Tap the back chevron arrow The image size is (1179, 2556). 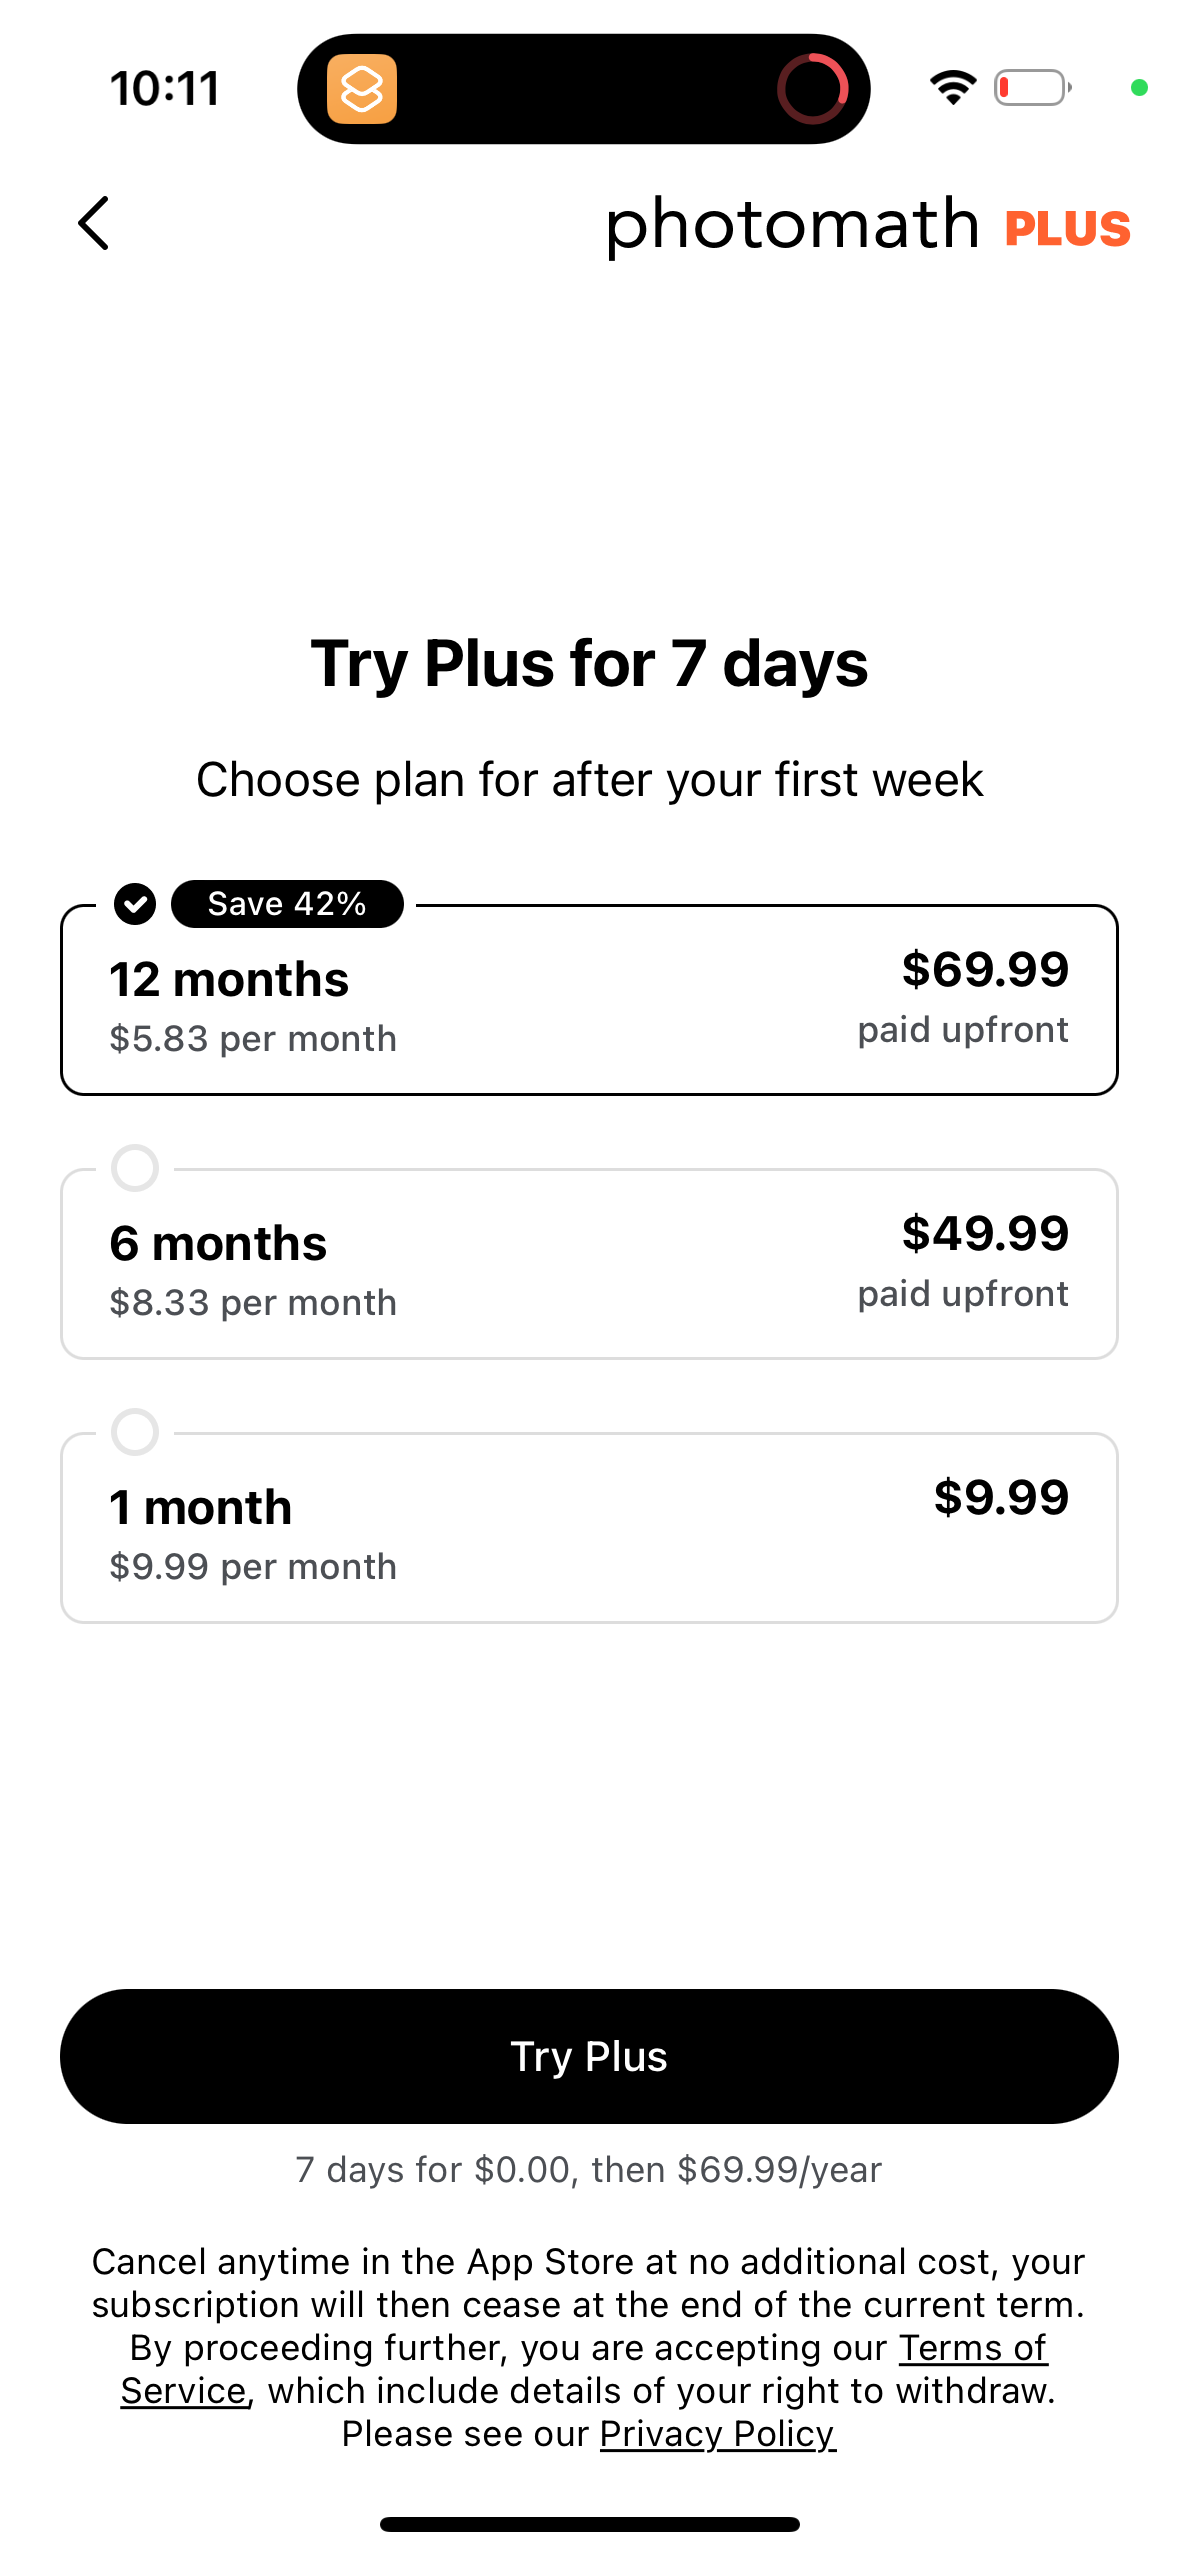pos(94,223)
